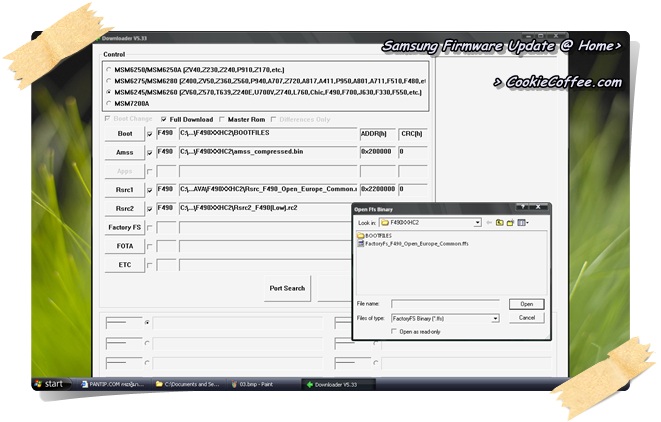Click Open in the file dialog
Viewport: 661px width, 422px height.
click(x=527, y=304)
